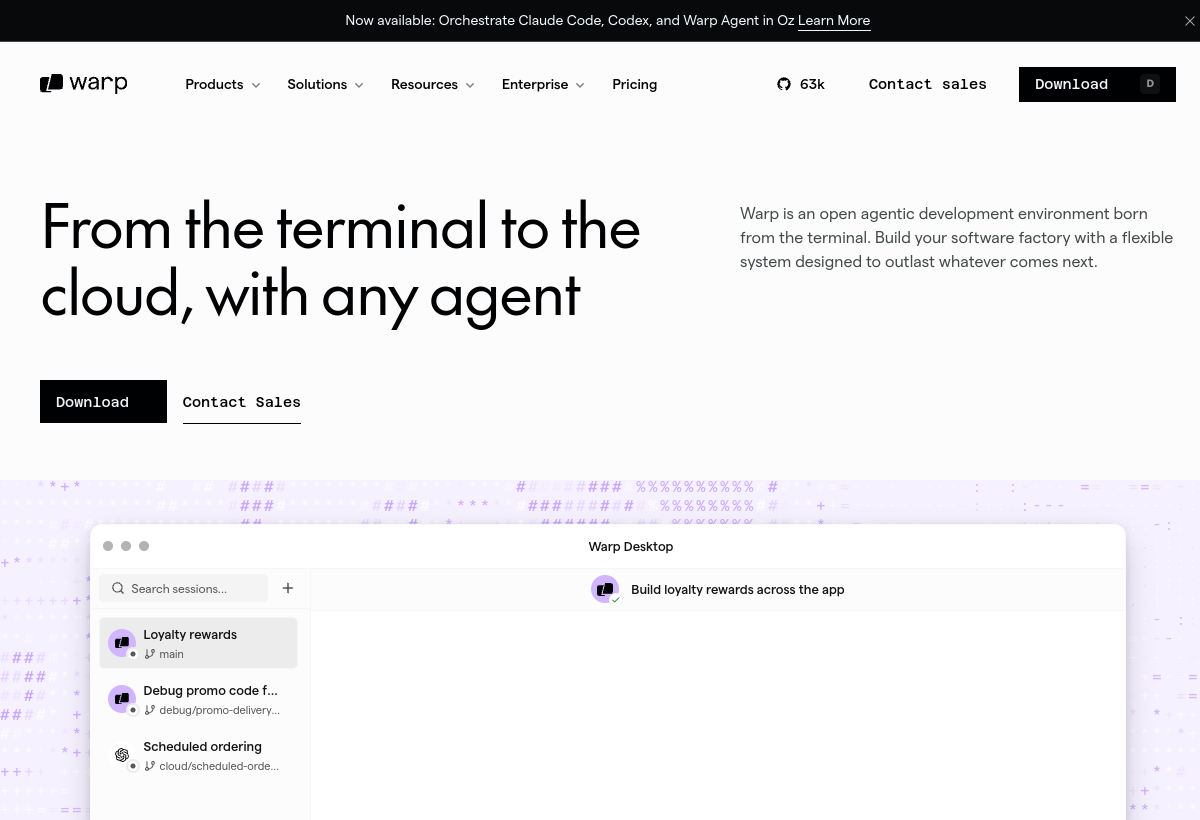Dismiss the announcement banner with the X
The height and width of the screenshot is (820, 1200).
point(1189,21)
